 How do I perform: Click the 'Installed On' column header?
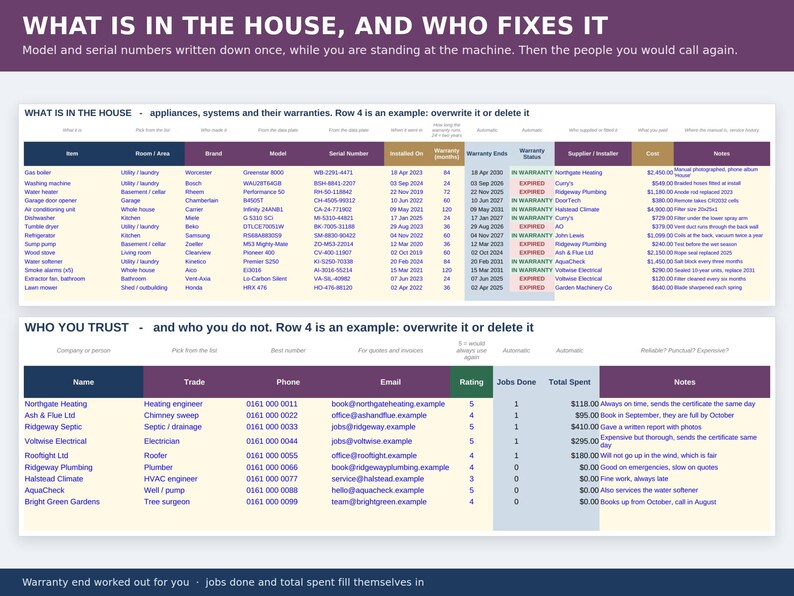(406, 153)
